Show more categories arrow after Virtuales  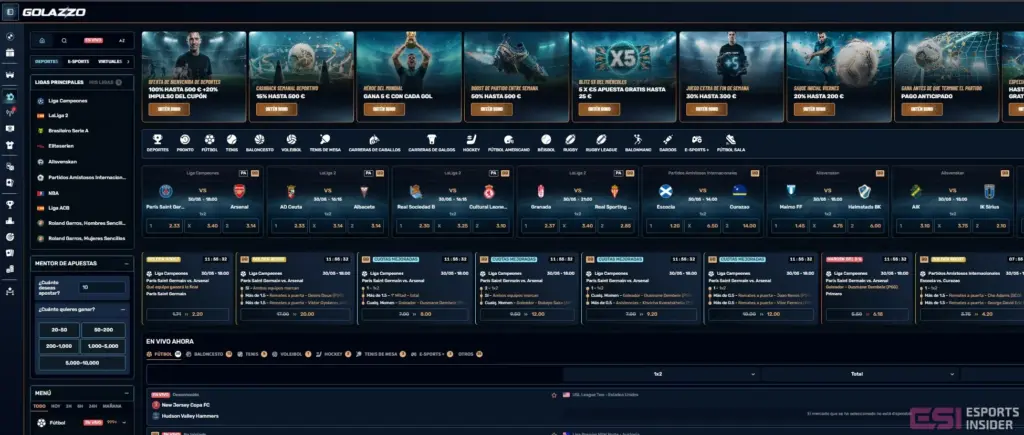tap(128, 61)
